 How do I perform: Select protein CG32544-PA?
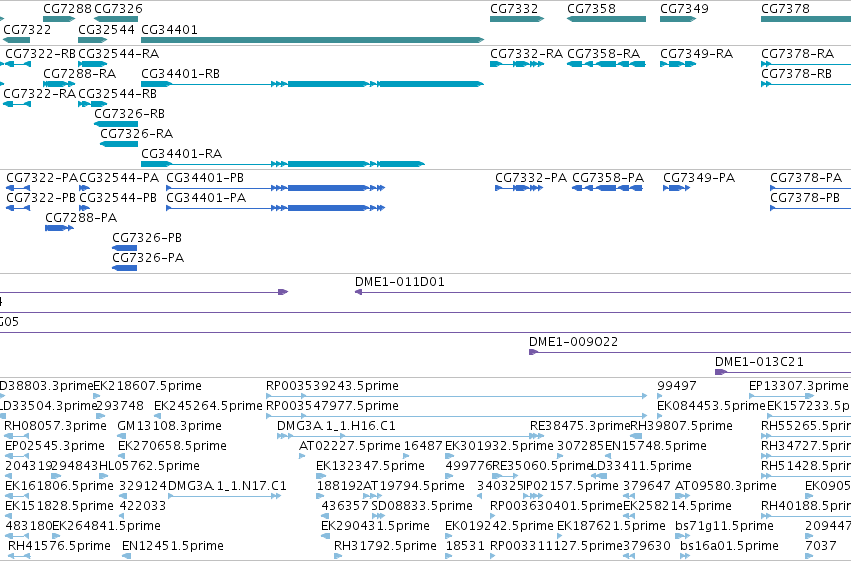[119, 178]
